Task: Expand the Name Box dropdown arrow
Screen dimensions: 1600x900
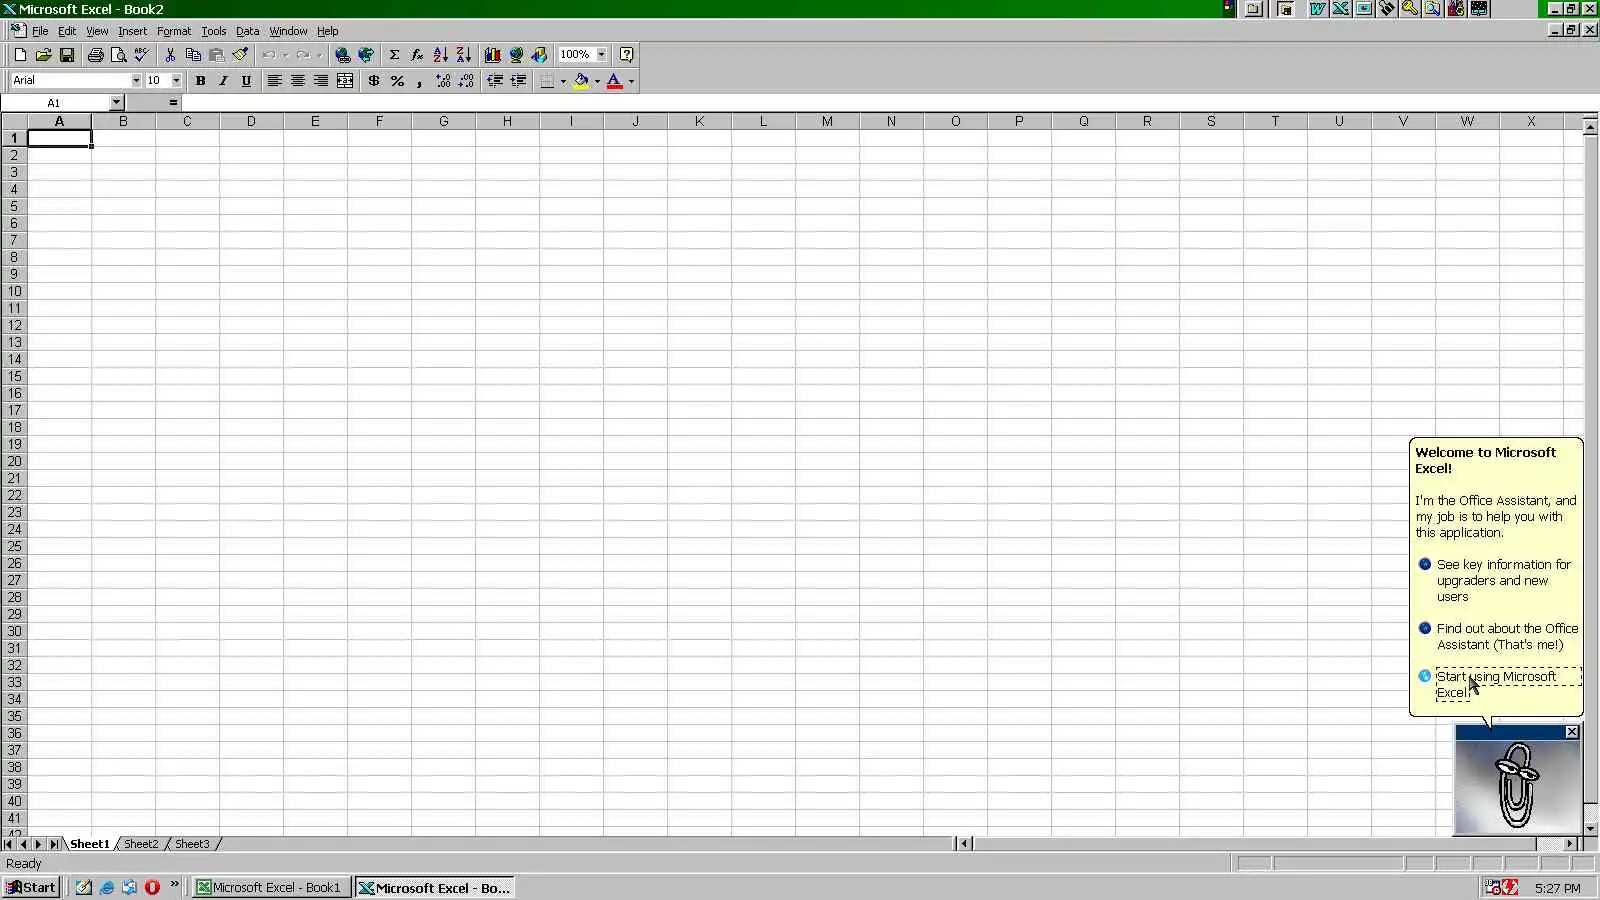Action: (x=116, y=103)
